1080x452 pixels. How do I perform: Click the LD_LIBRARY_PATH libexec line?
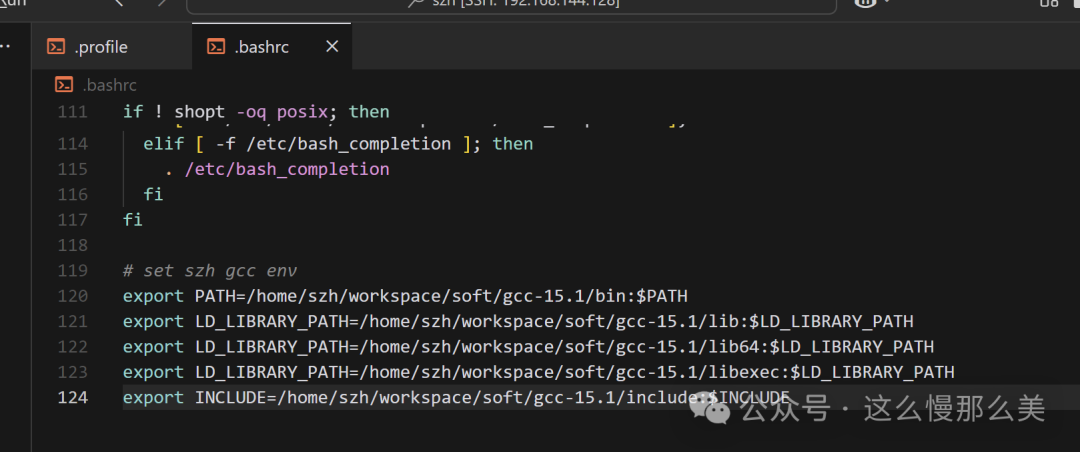pyautogui.click(x=539, y=373)
